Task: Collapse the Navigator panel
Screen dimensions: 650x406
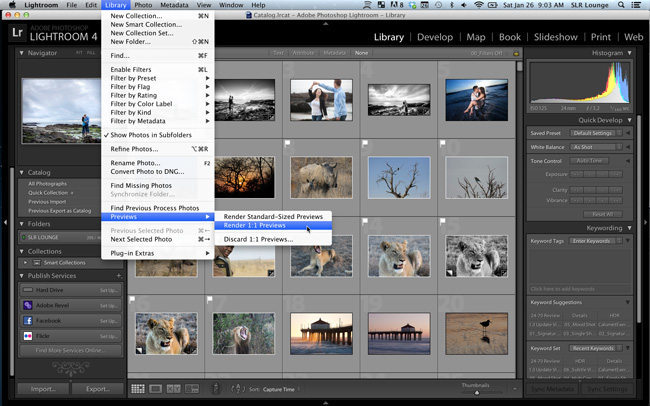Action: coord(22,53)
